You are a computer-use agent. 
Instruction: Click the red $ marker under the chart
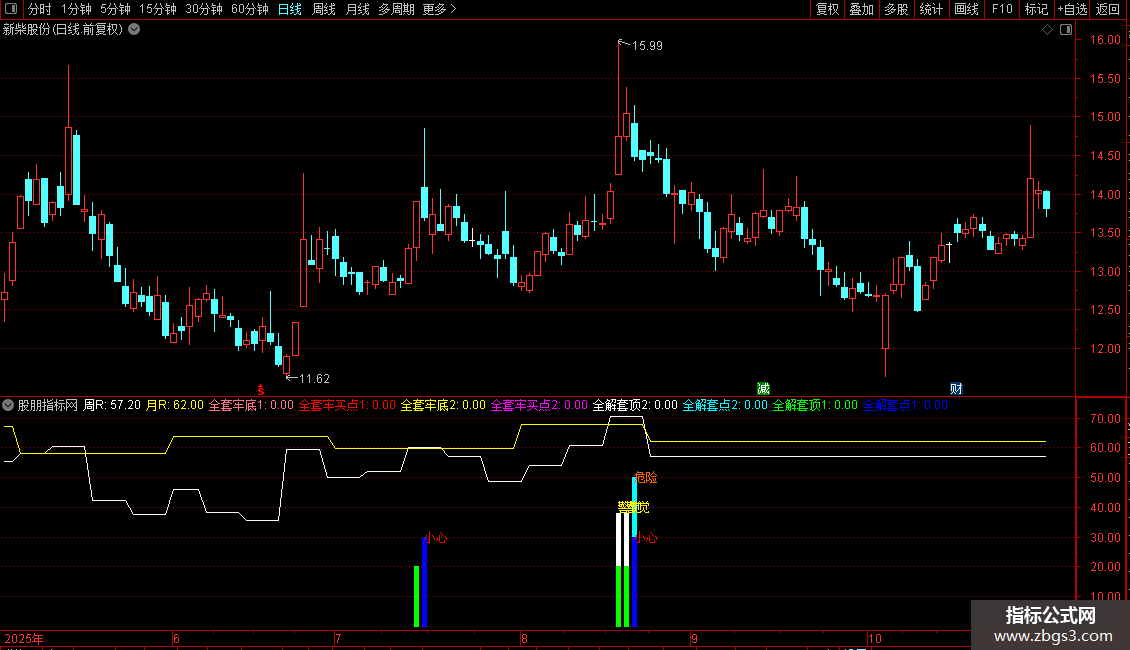(261, 390)
